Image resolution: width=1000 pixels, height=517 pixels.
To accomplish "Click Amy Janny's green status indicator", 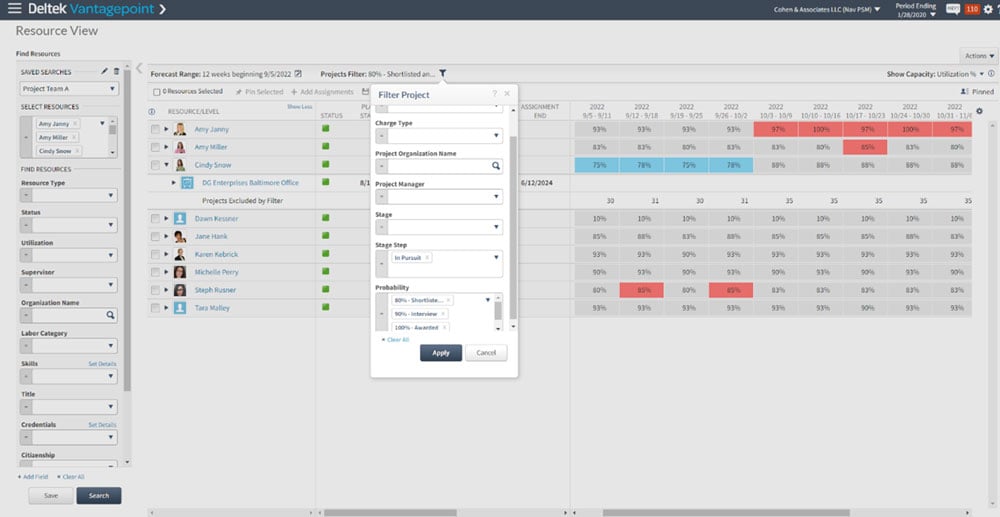I will [x=325, y=128].
